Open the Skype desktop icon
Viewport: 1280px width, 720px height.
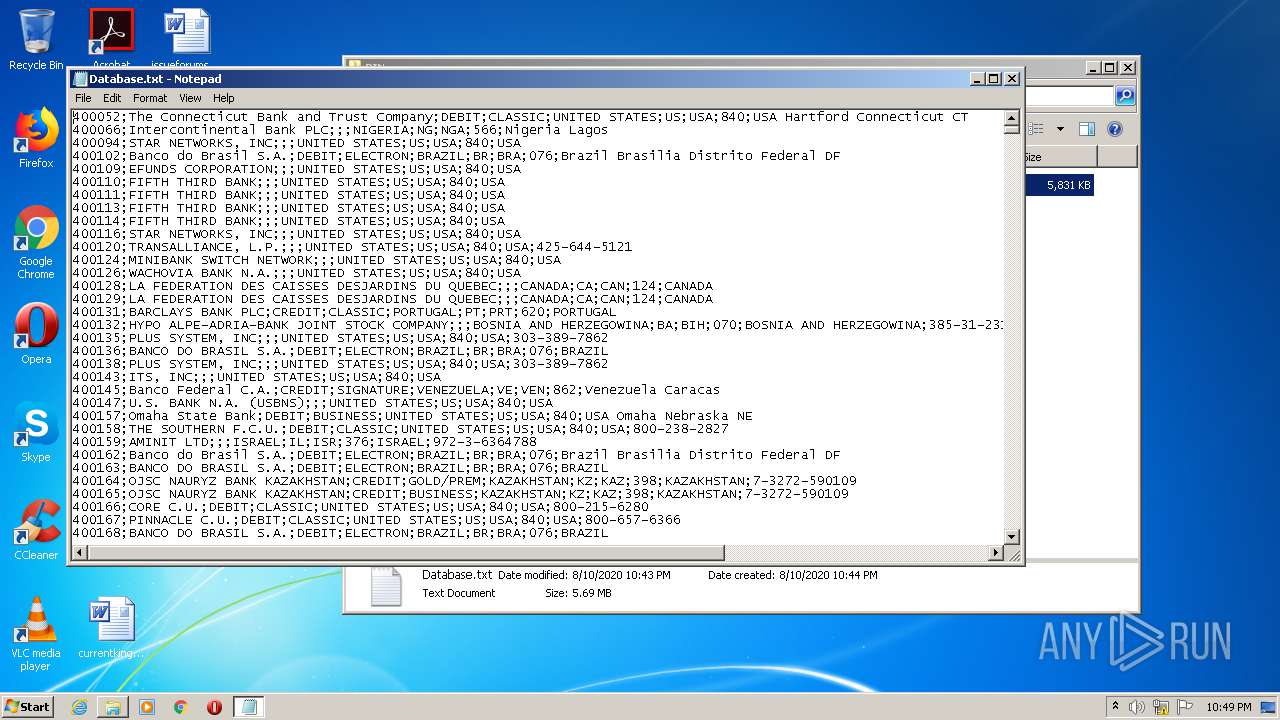(36, 432)
